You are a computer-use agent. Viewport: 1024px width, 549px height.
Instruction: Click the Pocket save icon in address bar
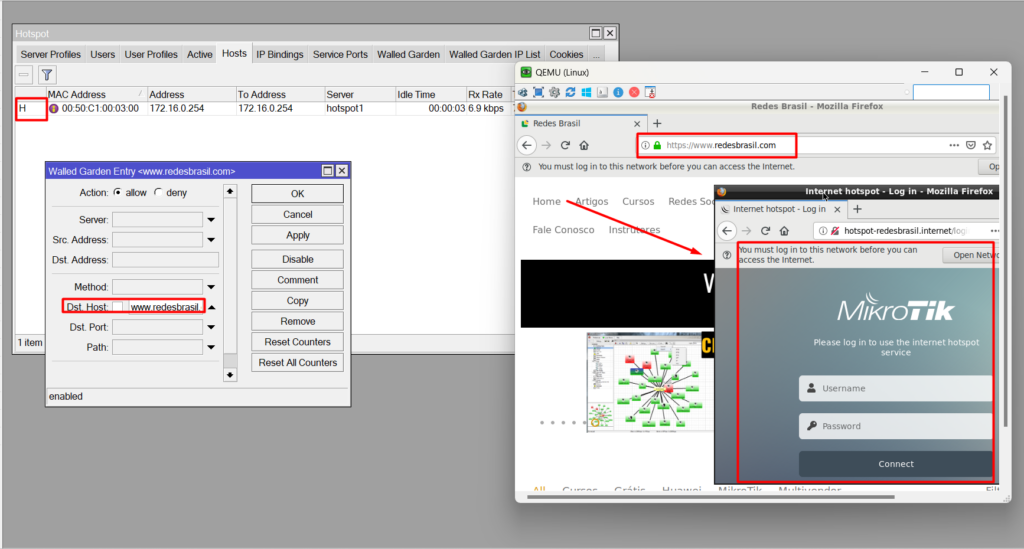click(x=970, y=145)
